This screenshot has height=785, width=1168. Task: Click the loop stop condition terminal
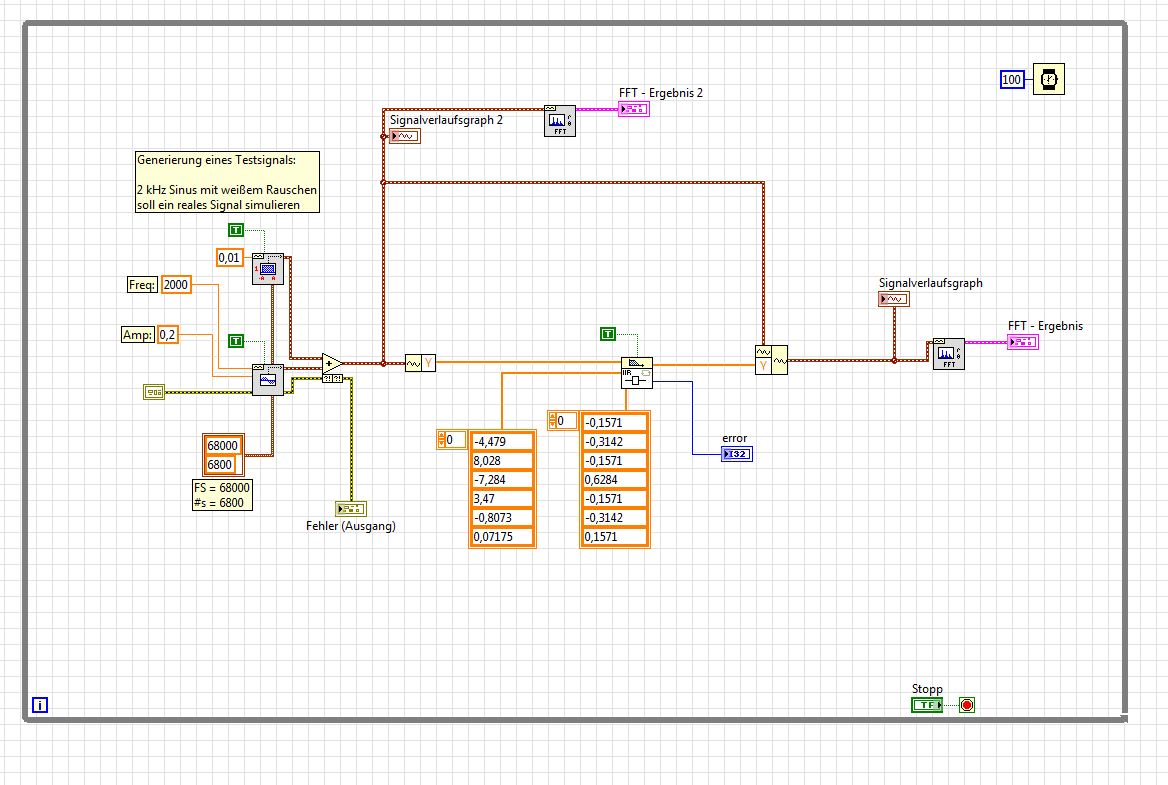pos(967,705)
